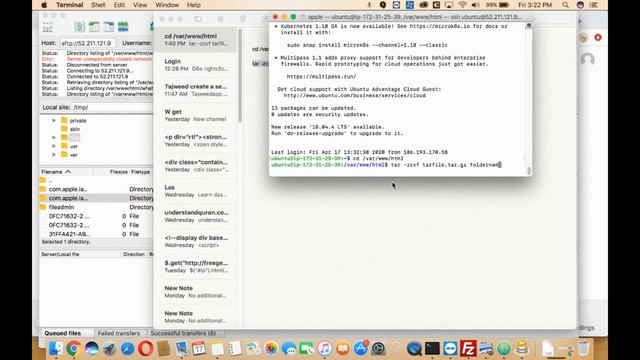Open Music app in the Dock
The height and width of the screenshot is (360, 640).
coord(324,348)
